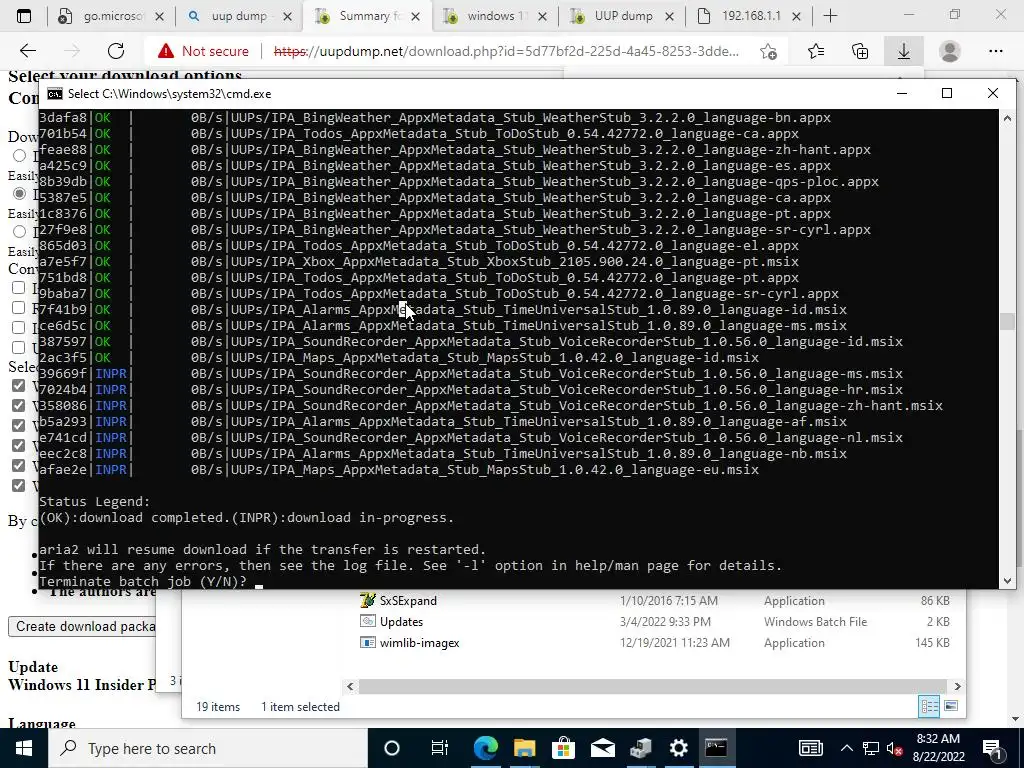
Task: Click the 1/10/2016 7:15 AM date cell
Action: point(669,601)
